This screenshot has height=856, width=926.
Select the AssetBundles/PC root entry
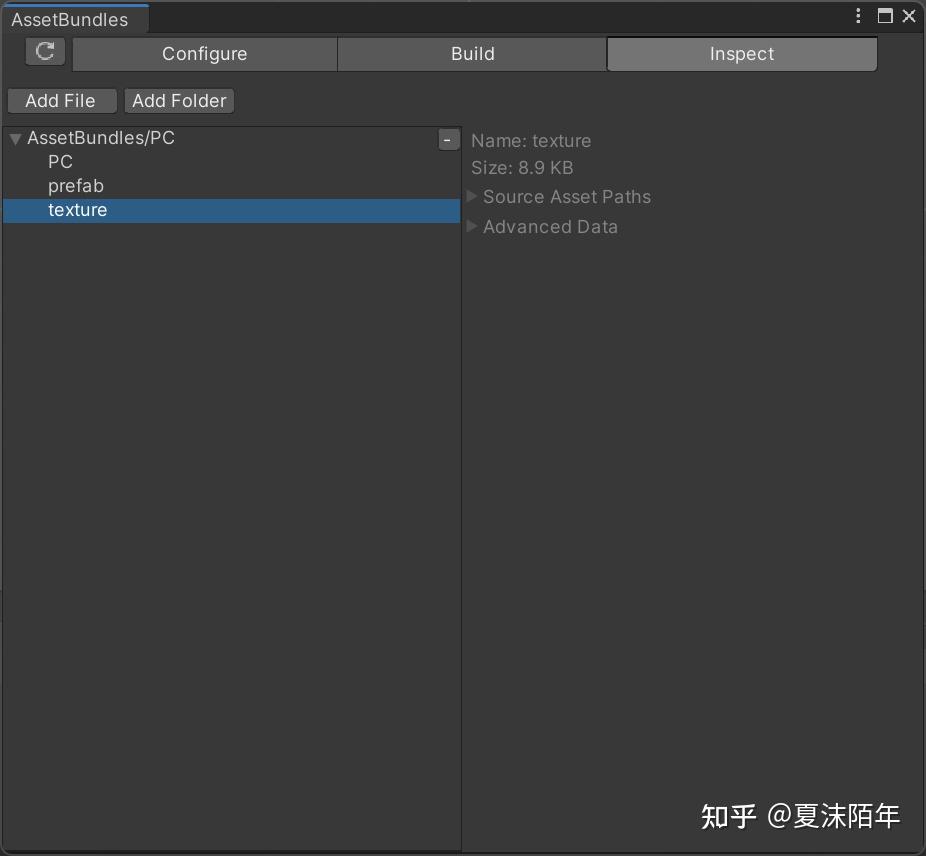tap(101, 138)
